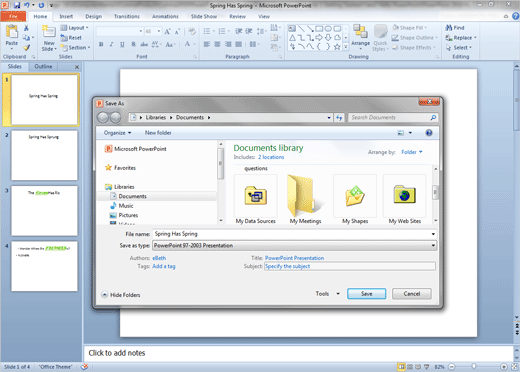This screenshot has width=520, height=372.
Task: Toggle Bold formatting in the Font group
Action: [101, 44]
